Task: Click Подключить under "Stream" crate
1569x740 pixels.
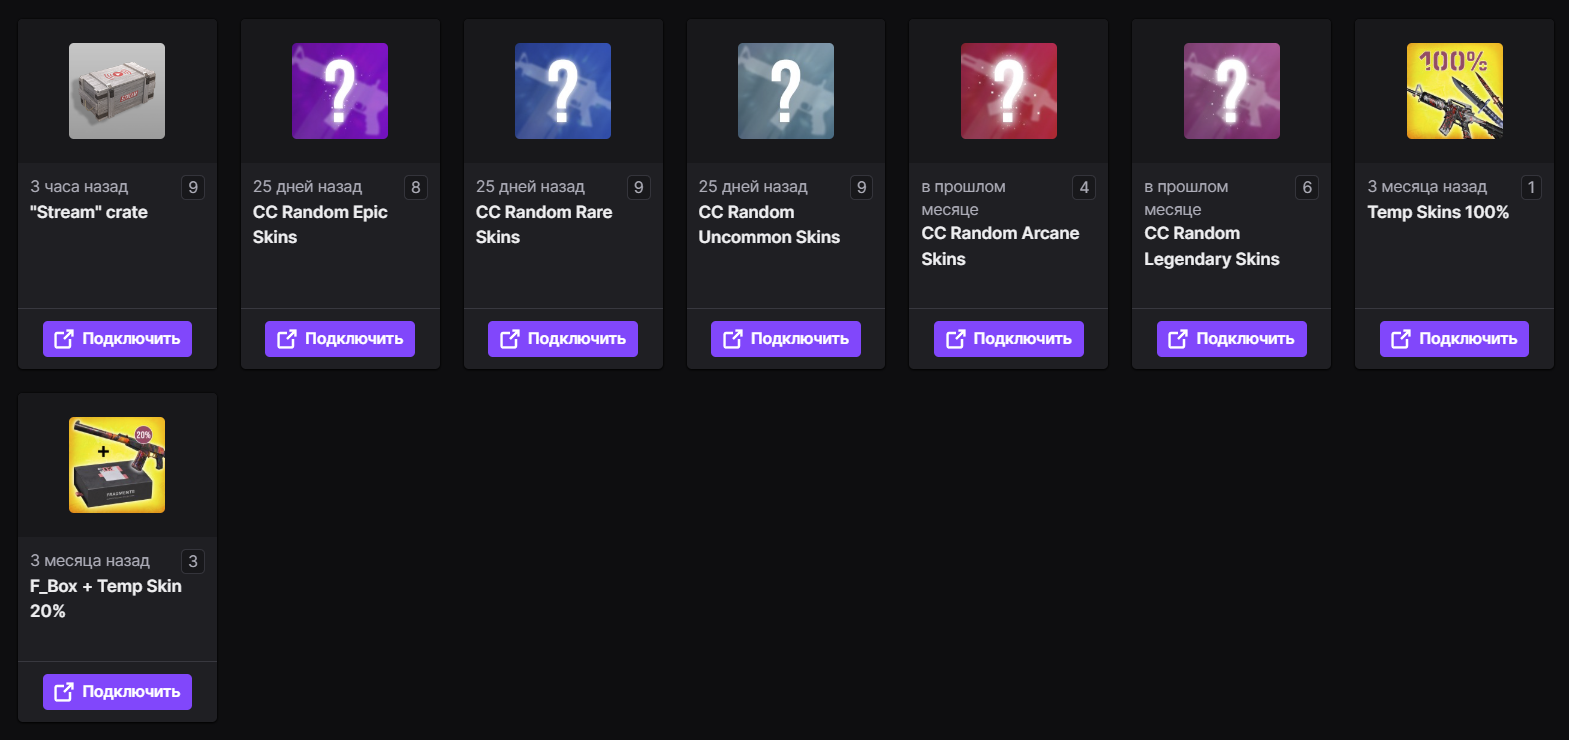Action: pyautogui.click(x=117, y=339)
